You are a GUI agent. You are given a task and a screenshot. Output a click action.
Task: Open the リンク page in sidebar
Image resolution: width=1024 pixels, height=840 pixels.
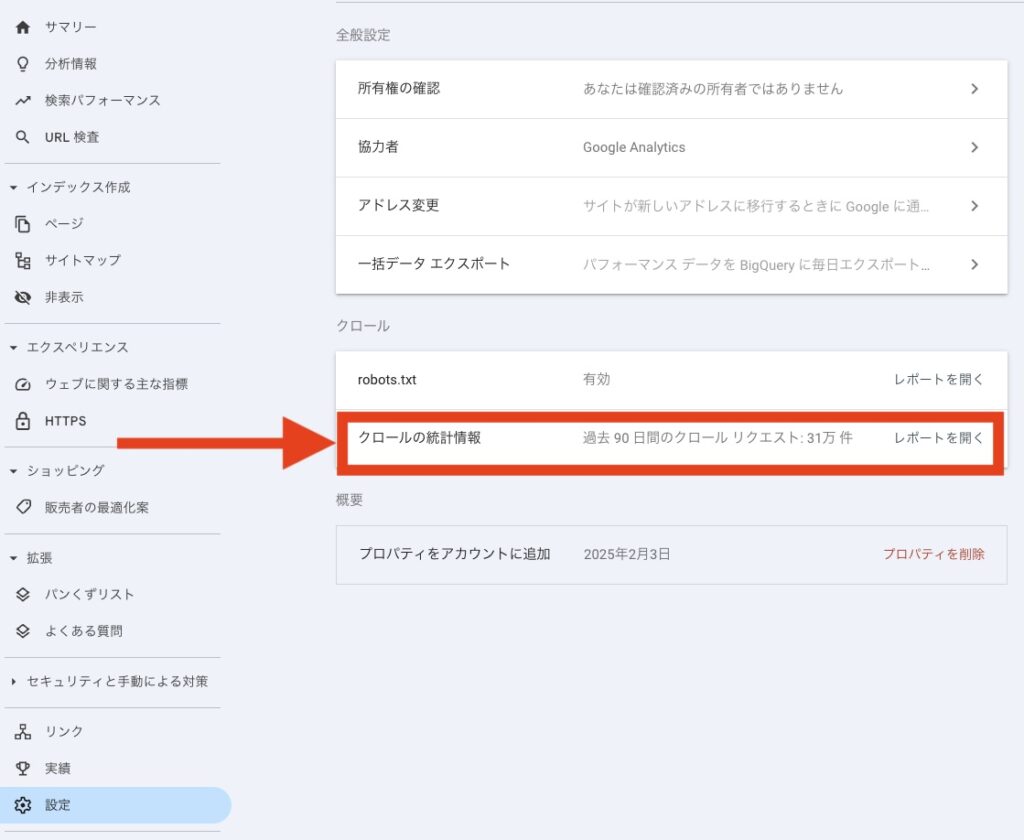[64, 732]
